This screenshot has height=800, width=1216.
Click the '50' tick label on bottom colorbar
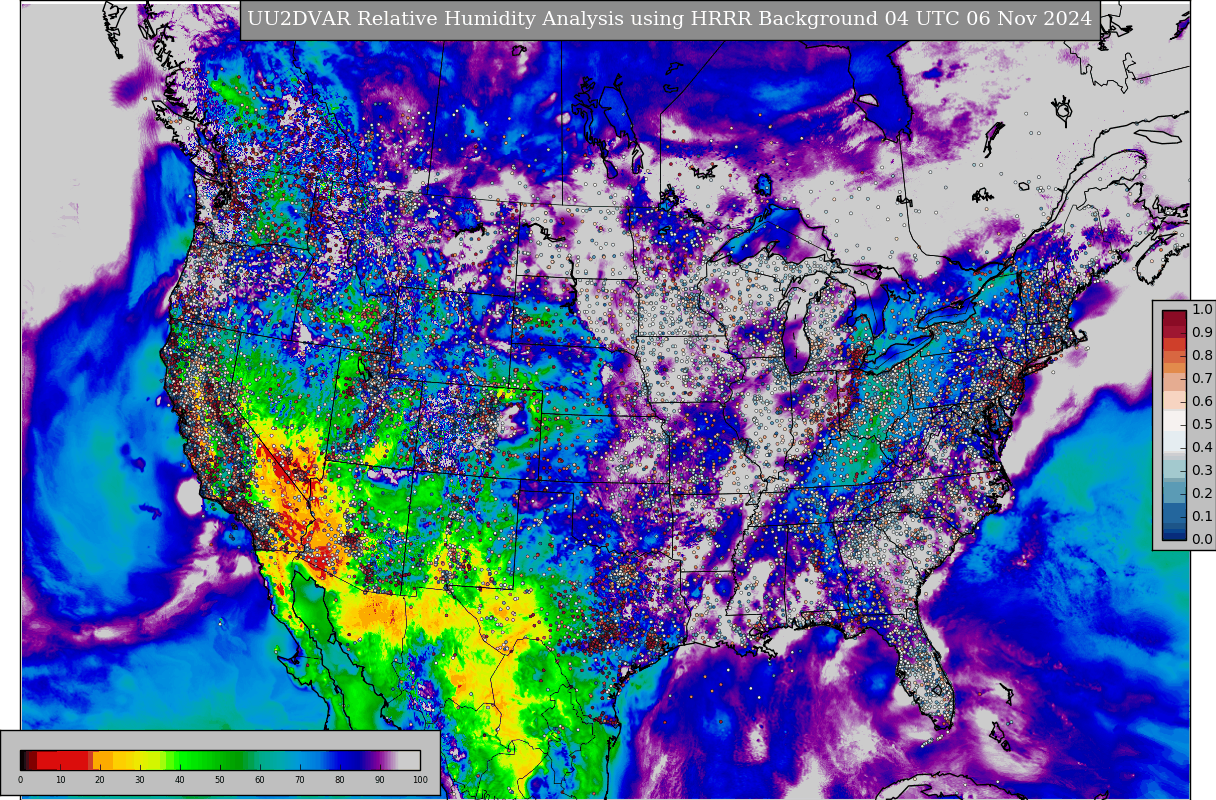(x=220, y=779)
